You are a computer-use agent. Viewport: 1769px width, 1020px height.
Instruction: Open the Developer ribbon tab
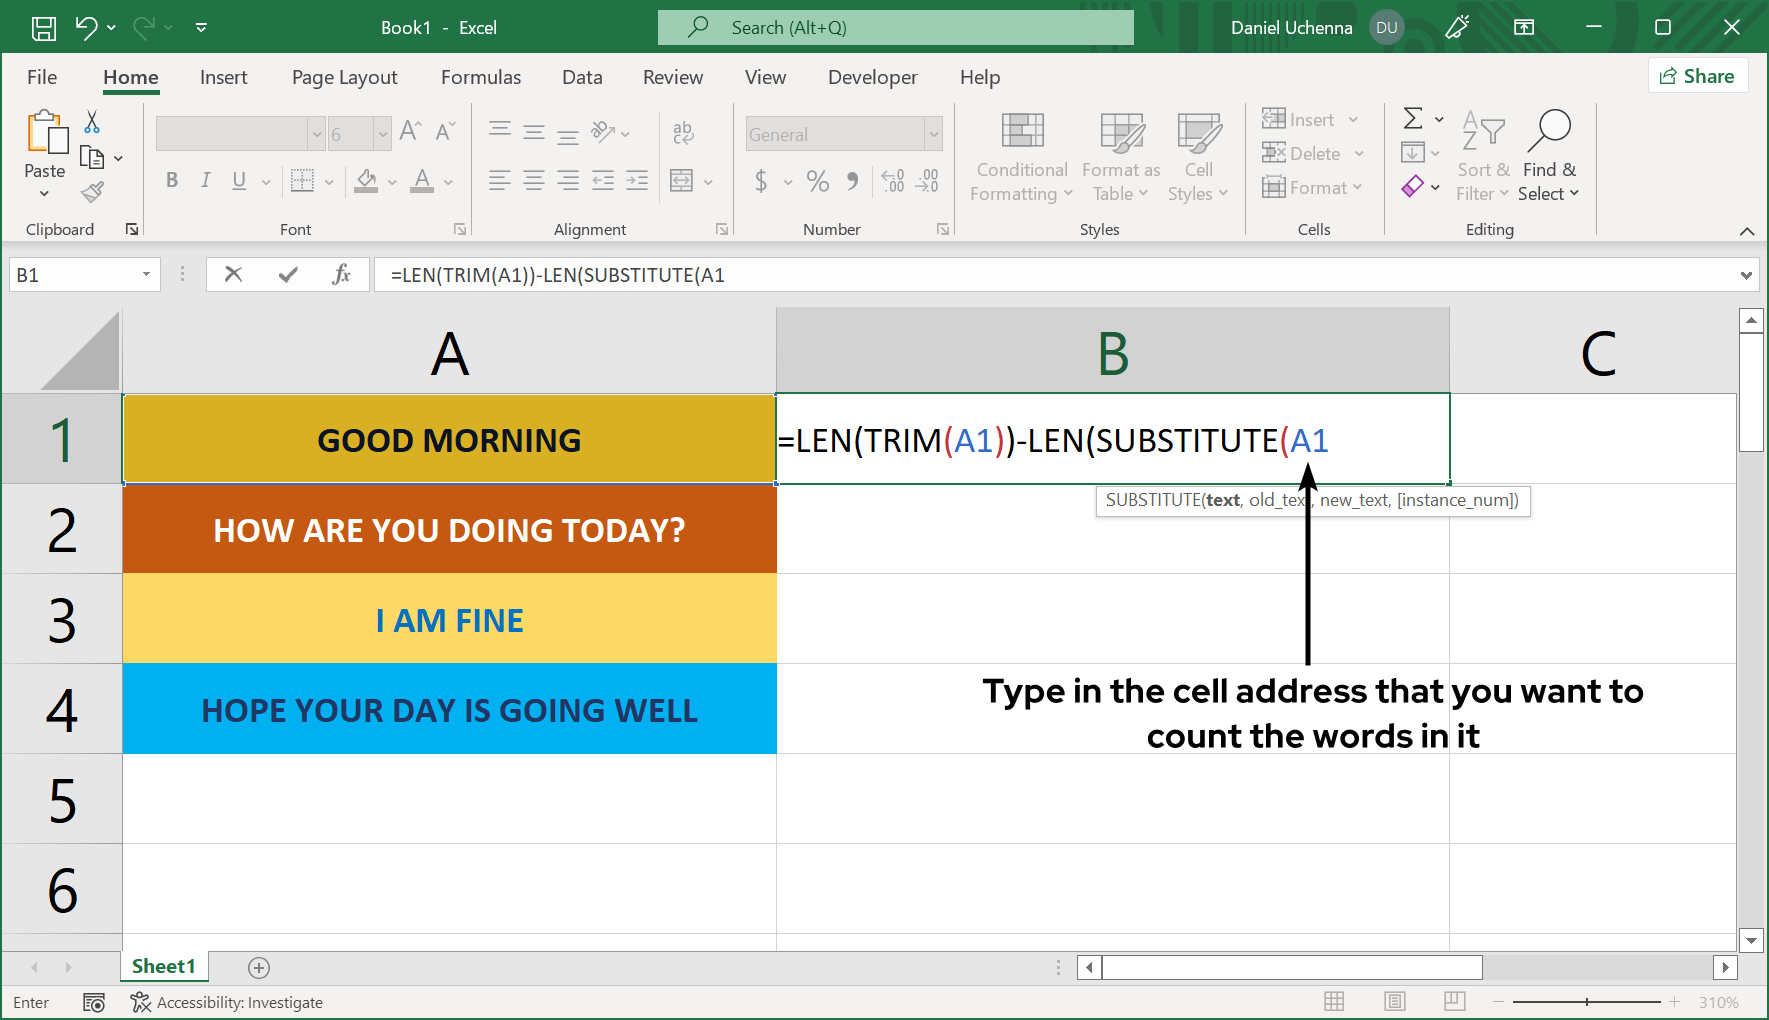[x=872, y=77]
